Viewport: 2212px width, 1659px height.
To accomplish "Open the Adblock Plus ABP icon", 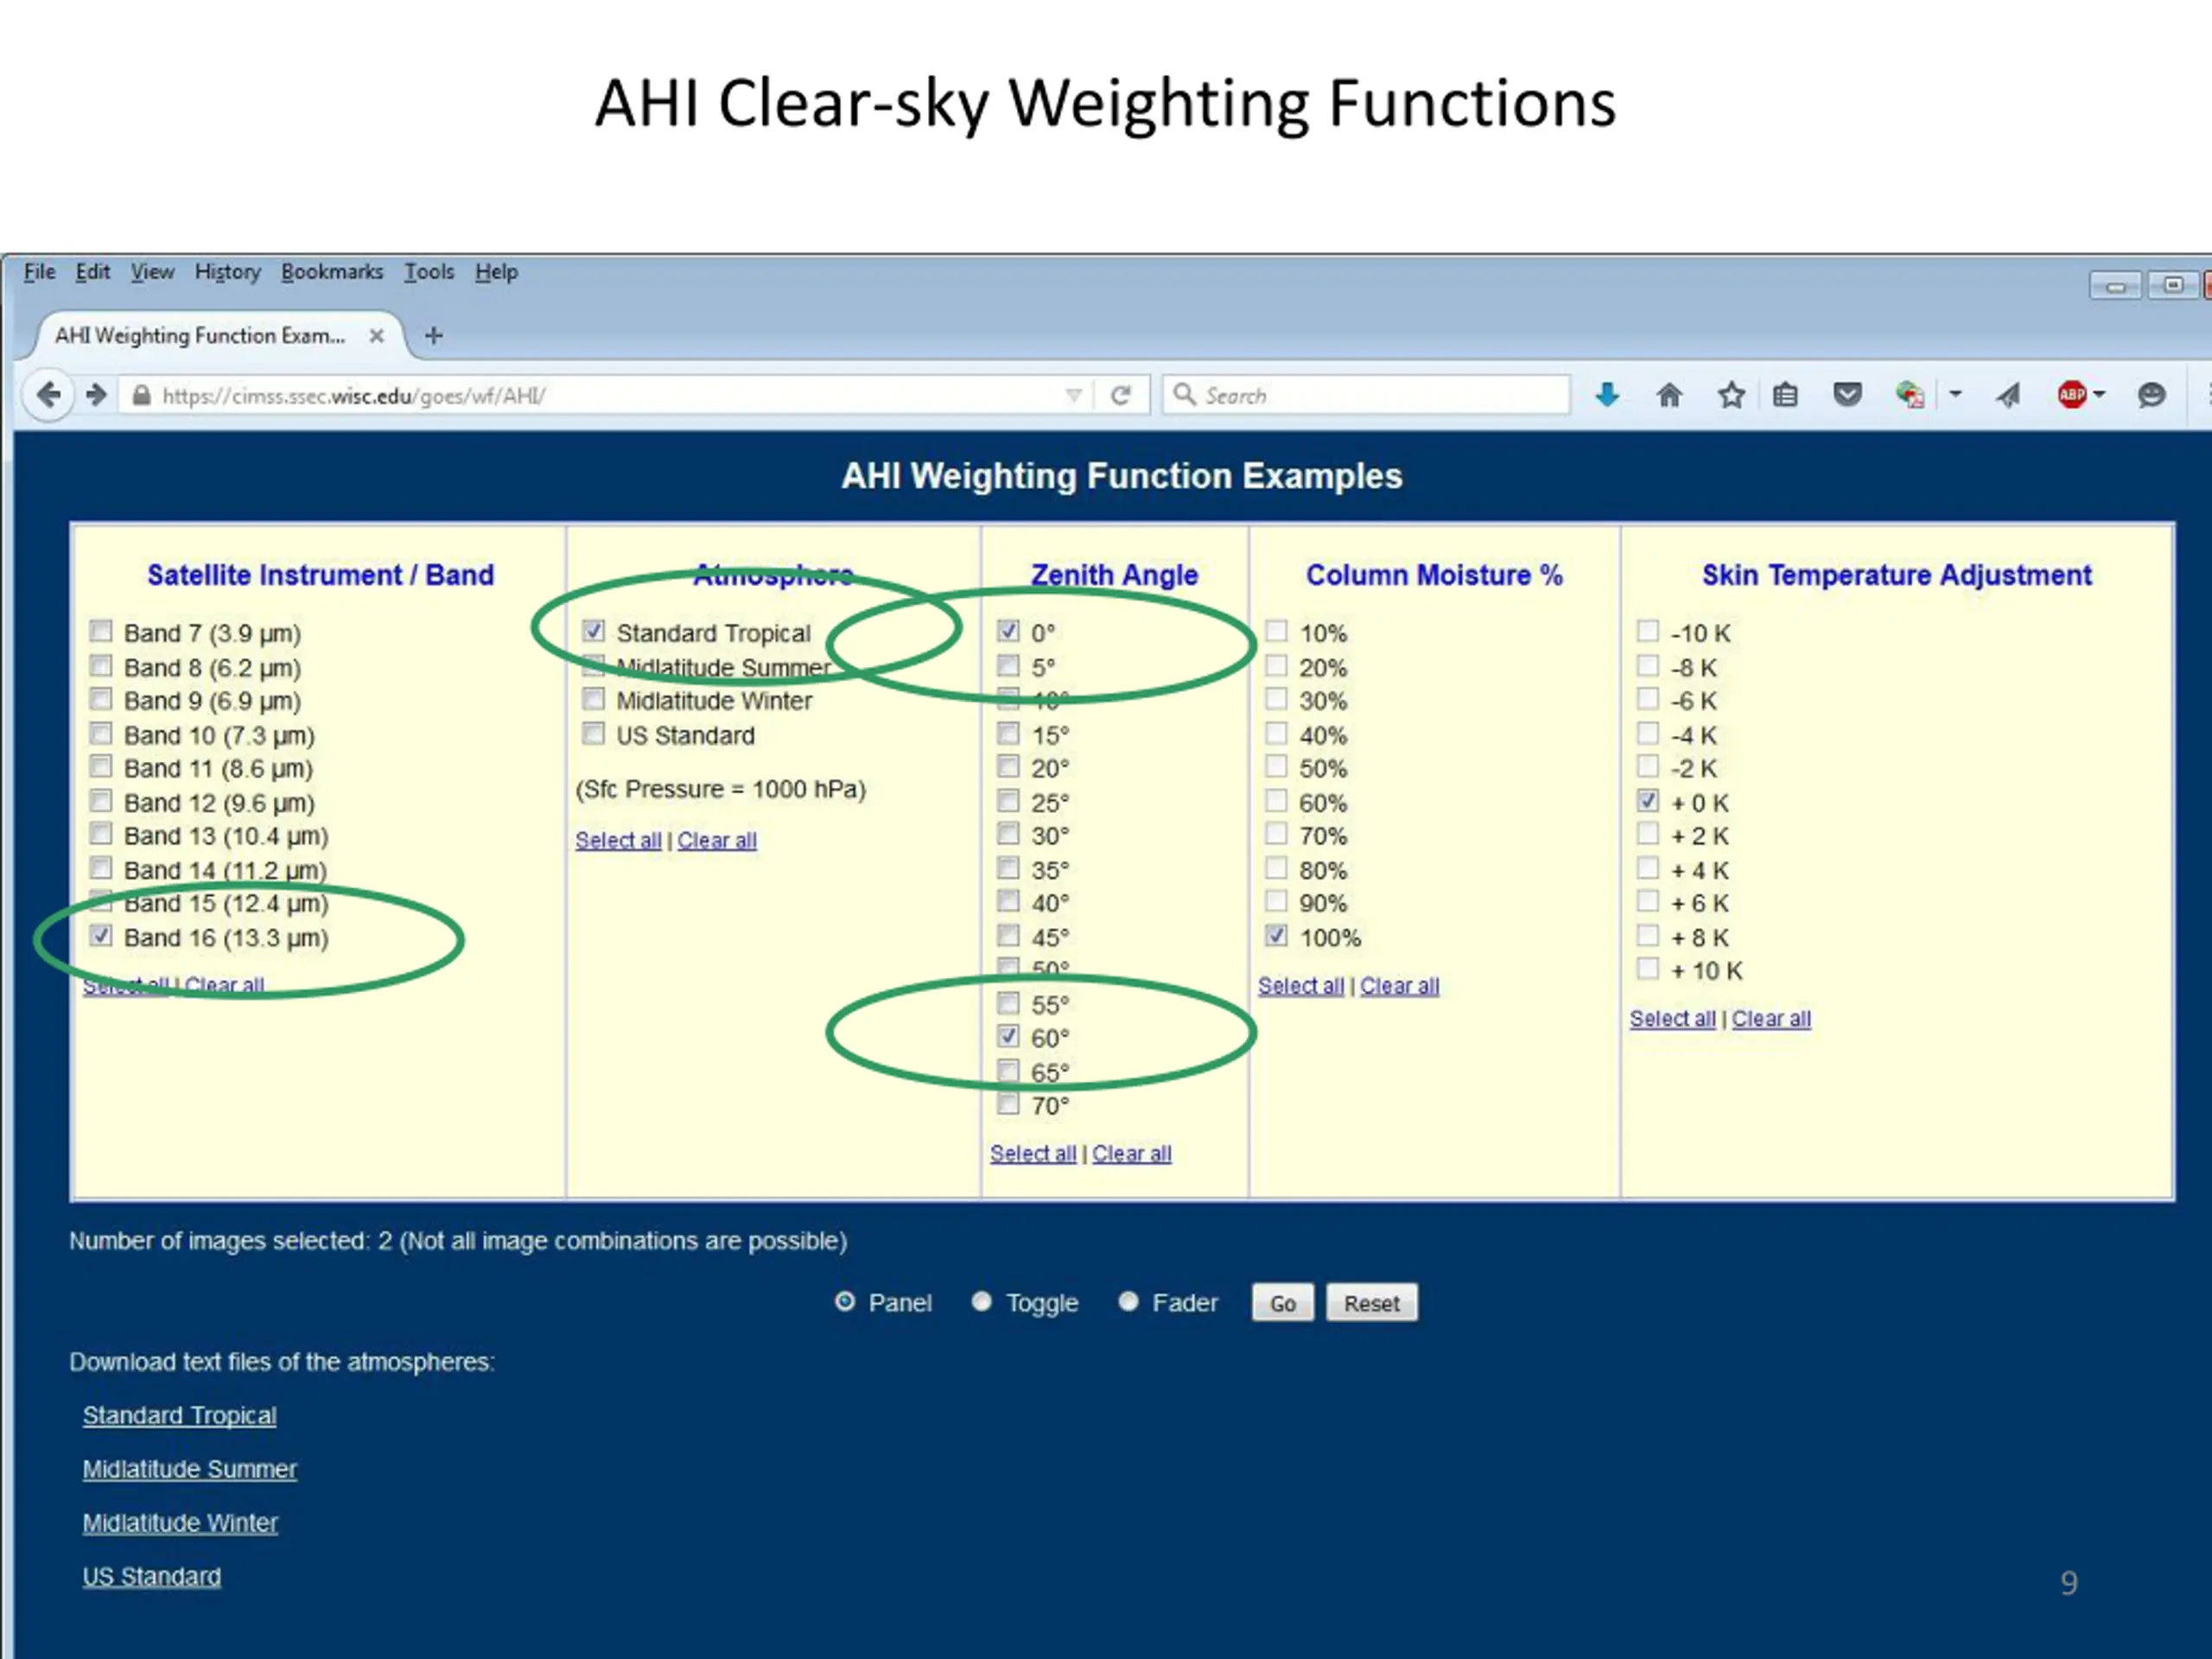I will point(2072,395).
